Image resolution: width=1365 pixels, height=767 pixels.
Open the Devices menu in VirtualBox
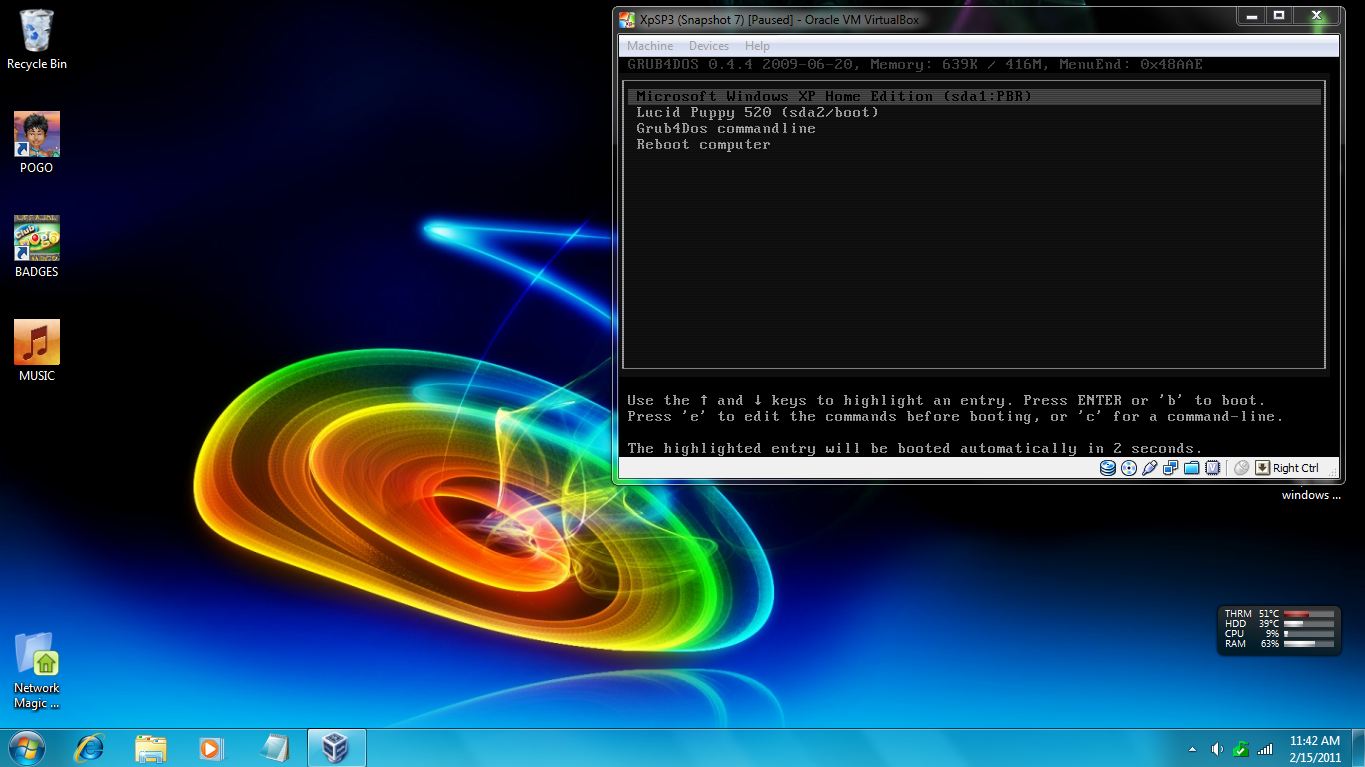[709, 46]
